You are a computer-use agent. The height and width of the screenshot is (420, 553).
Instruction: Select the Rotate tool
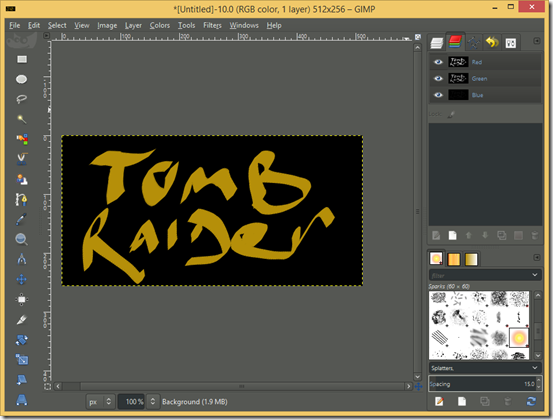pos(22,340)
